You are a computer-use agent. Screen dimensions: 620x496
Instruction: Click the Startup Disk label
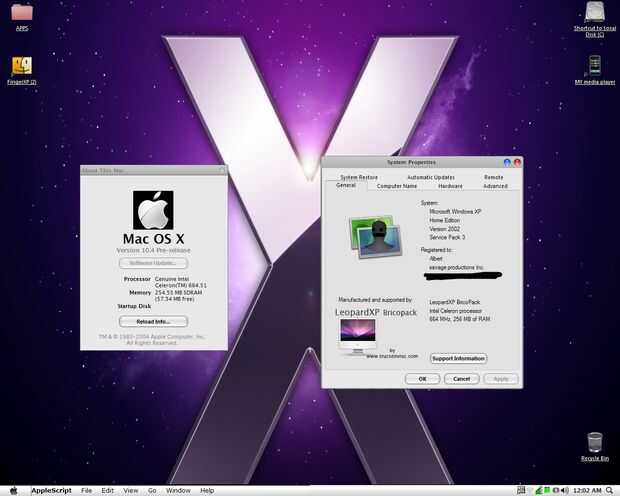coord(134,306)
